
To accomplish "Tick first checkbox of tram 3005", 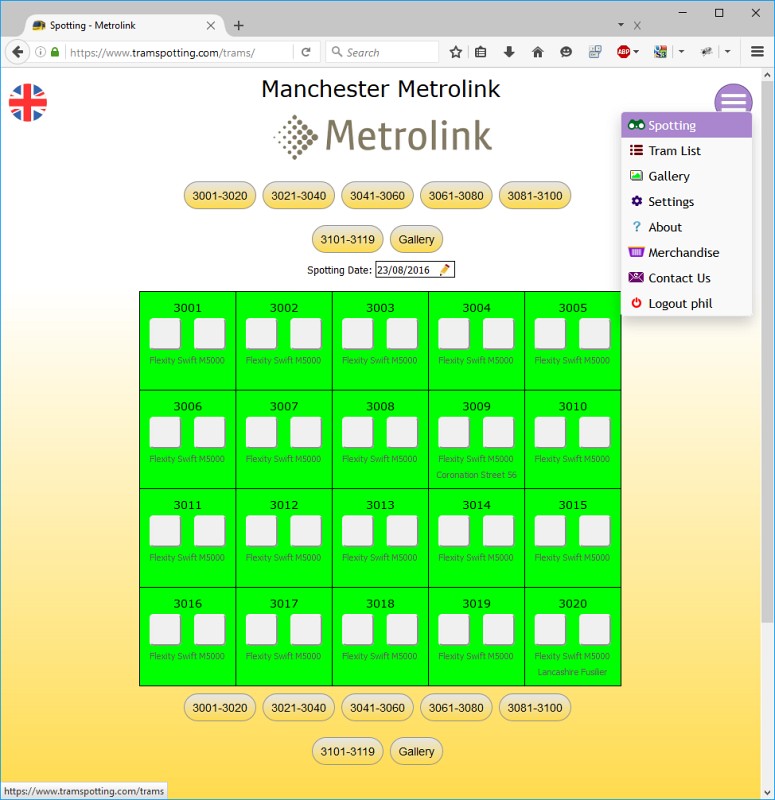I will tap(550, 334).
